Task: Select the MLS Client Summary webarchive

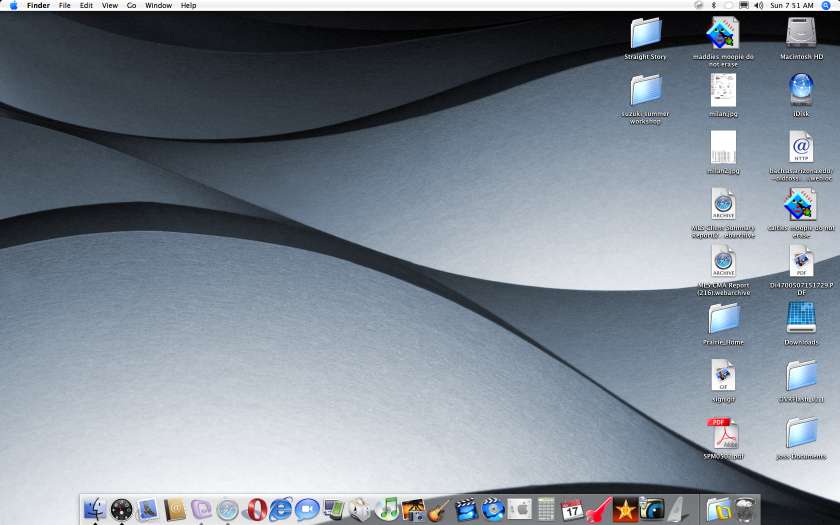Action: [723, 204]
